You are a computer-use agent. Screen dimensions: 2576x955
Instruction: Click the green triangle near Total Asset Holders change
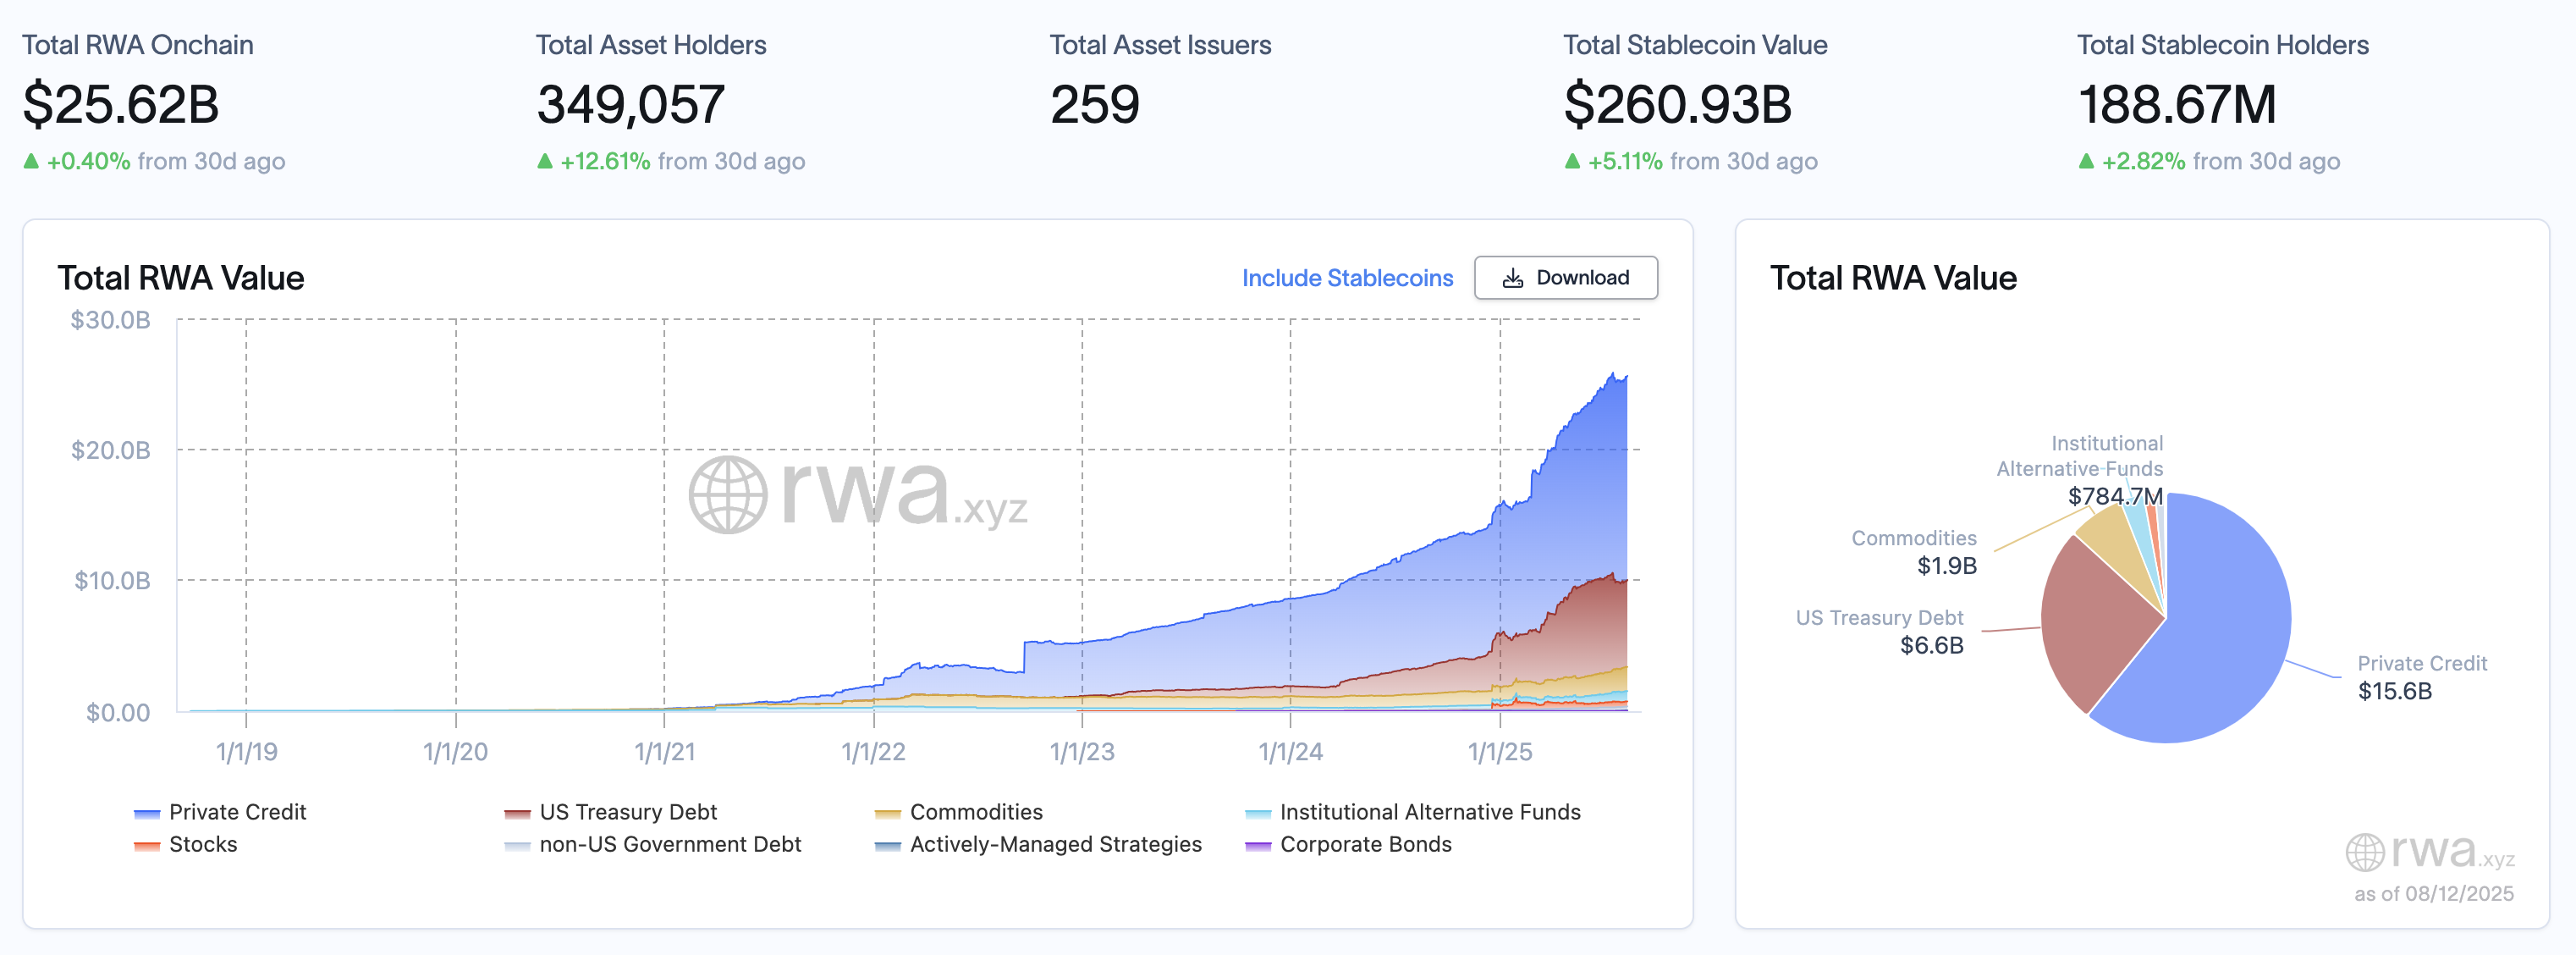pos(547,161)
